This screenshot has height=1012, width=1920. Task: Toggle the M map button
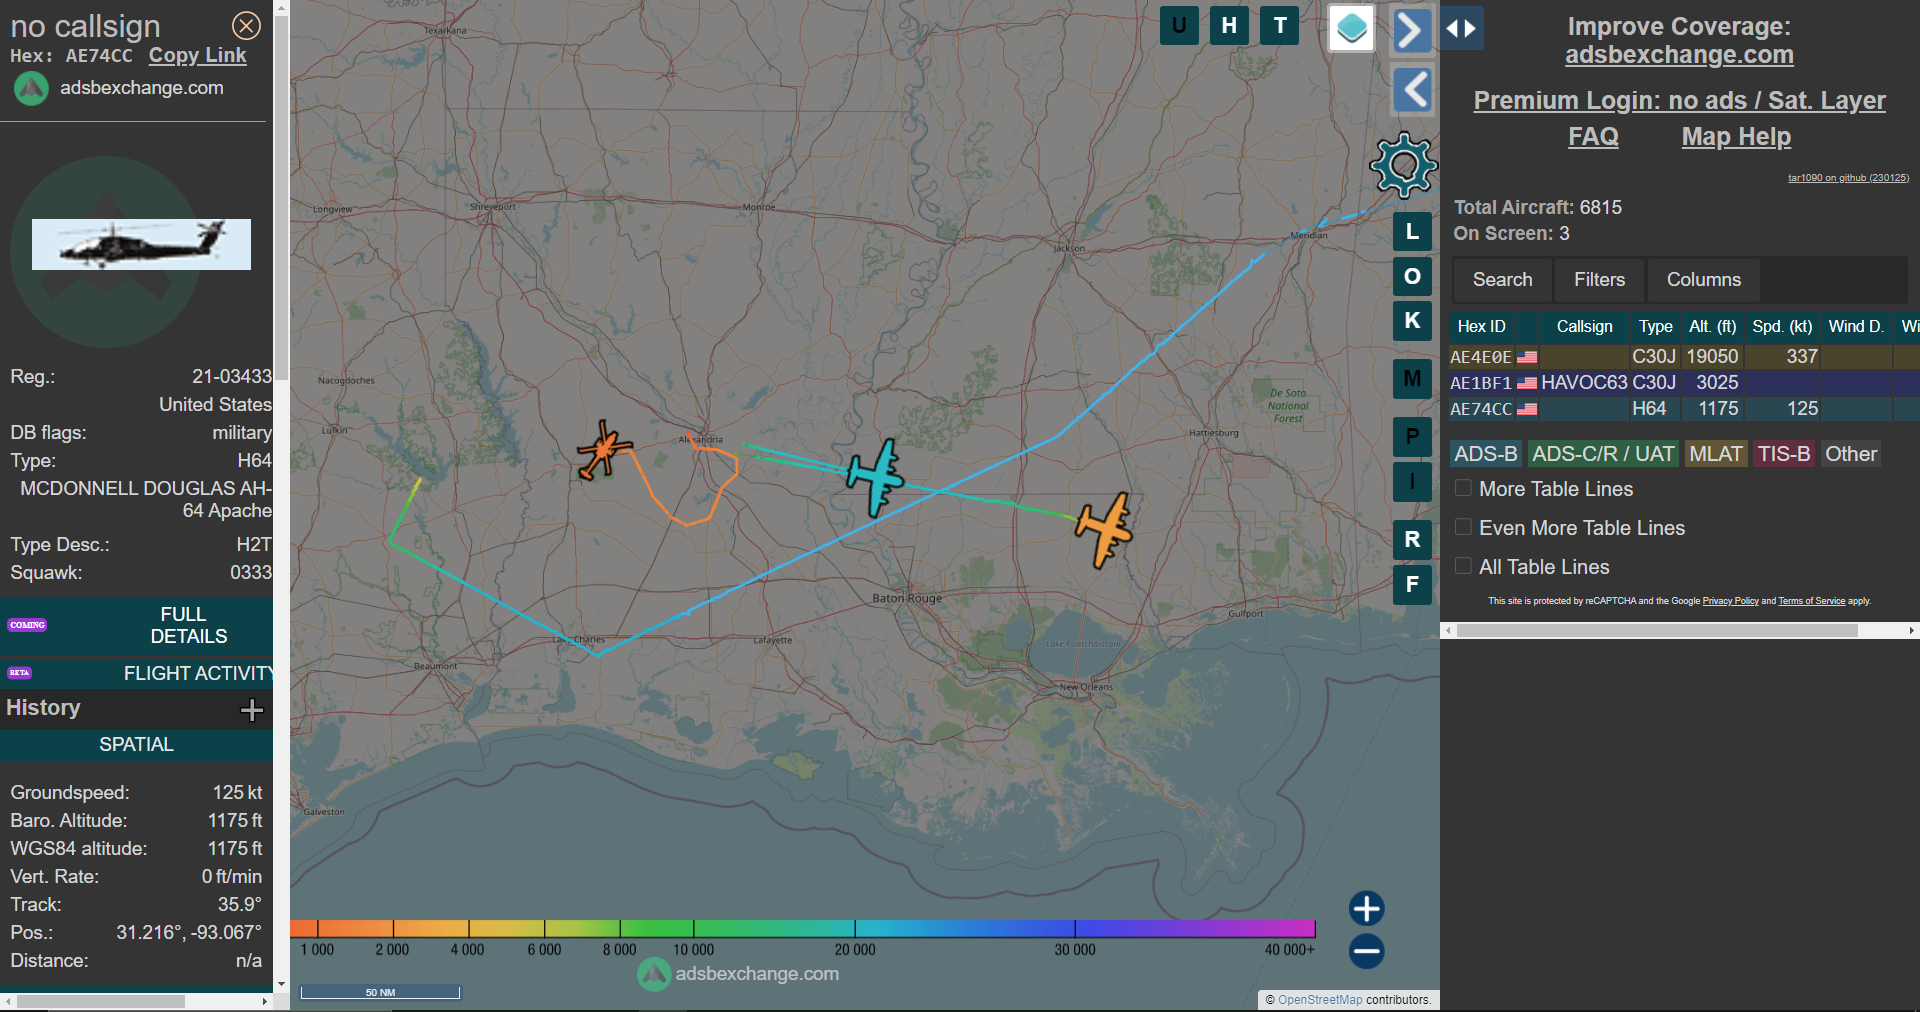pyautogui.click(x=1412, y=378)
